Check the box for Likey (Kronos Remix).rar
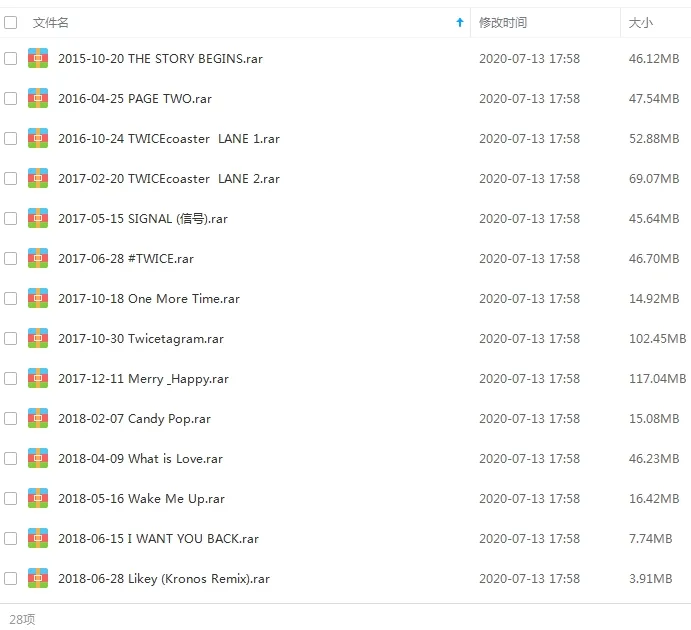691x630 pixels. 11,578
